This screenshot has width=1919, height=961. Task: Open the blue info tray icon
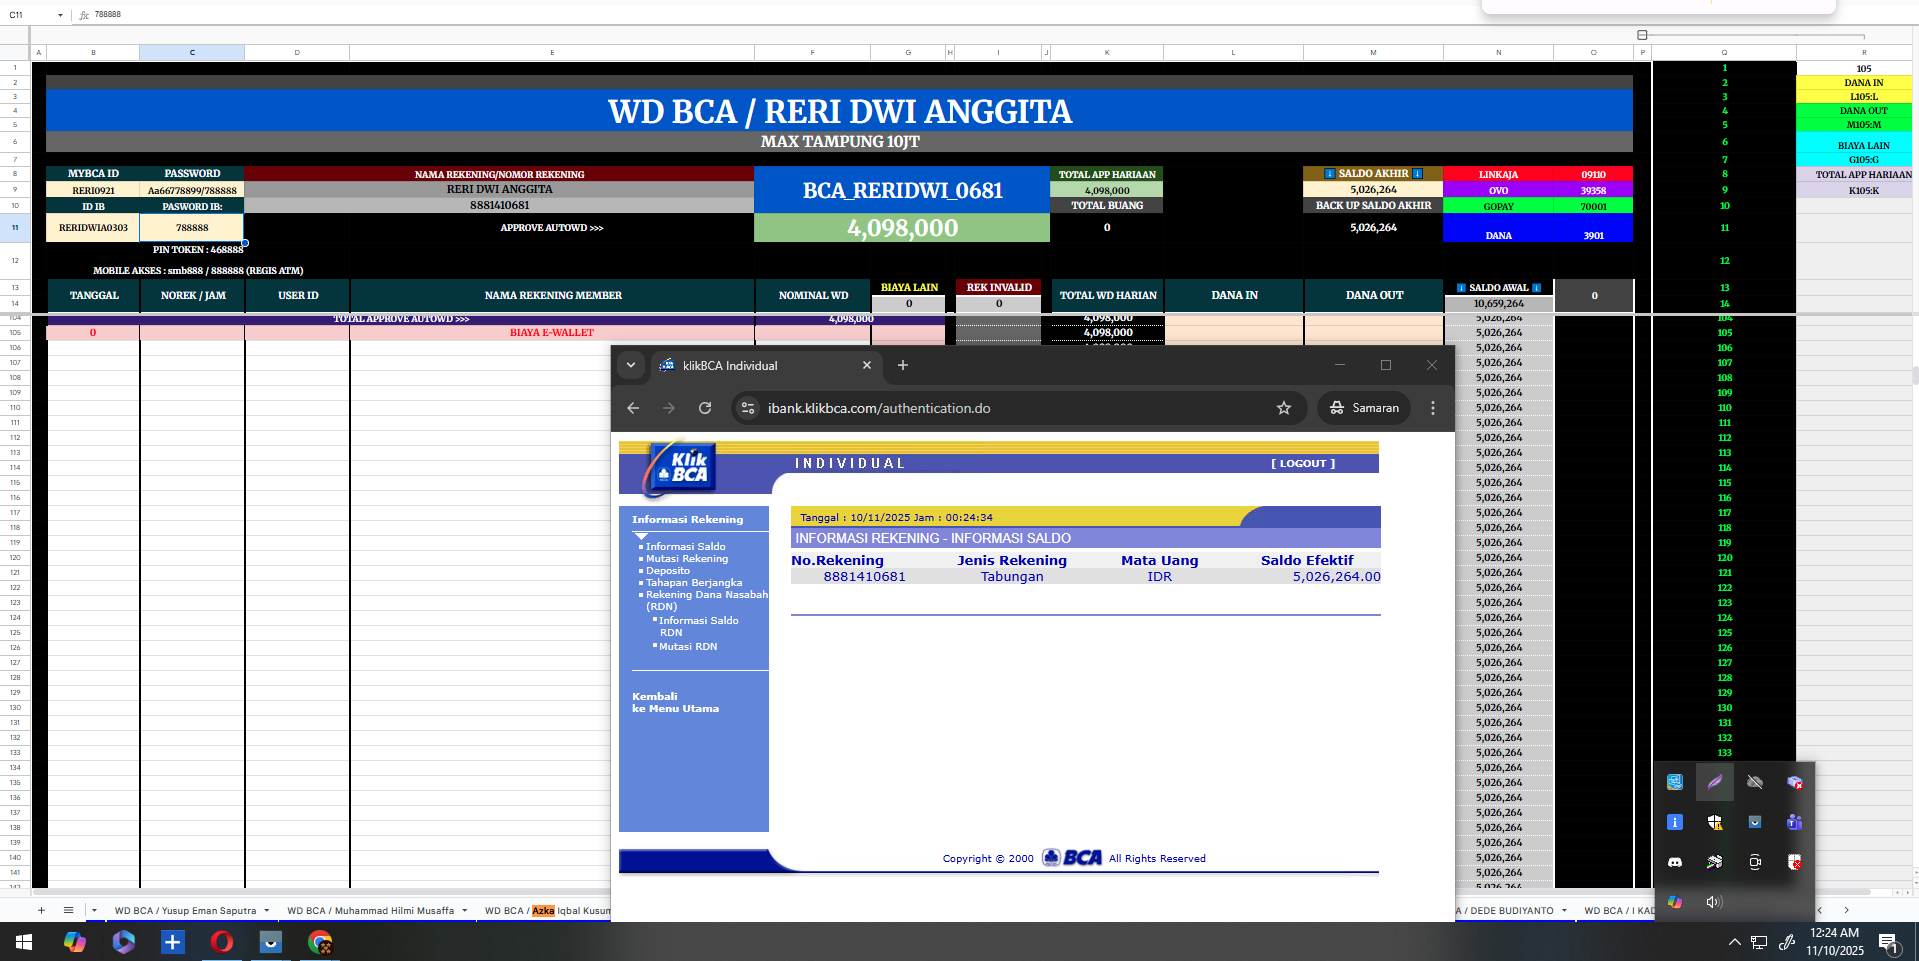click(x=1675, y=822)
